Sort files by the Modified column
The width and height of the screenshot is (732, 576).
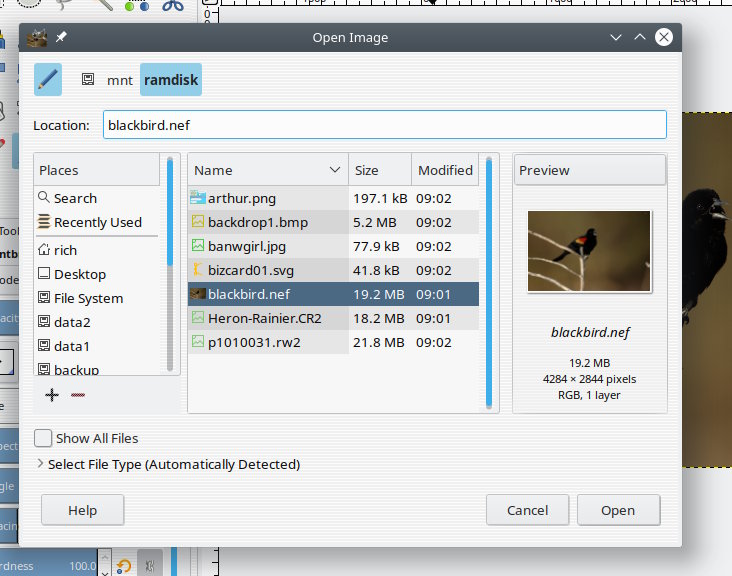(445, 170)
